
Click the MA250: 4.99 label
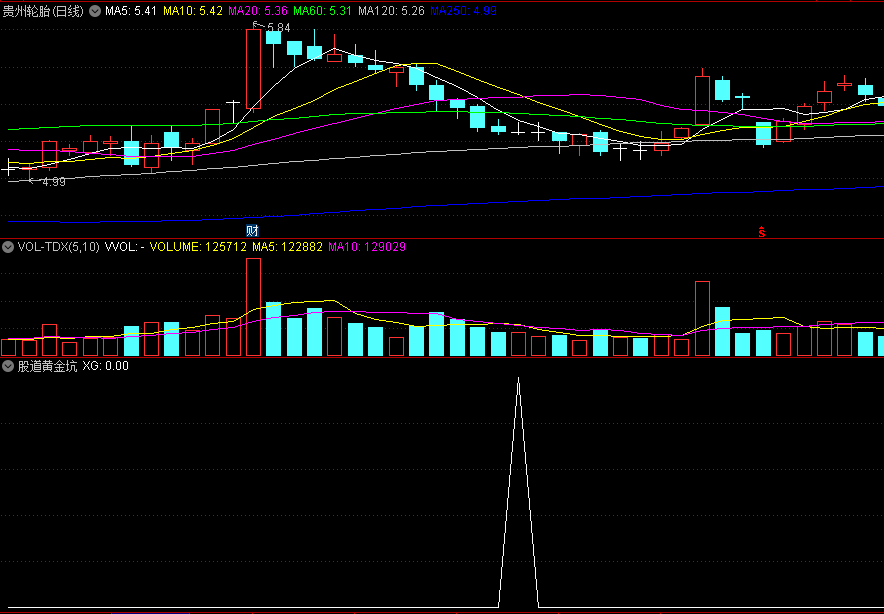click(x=463, y=11)
